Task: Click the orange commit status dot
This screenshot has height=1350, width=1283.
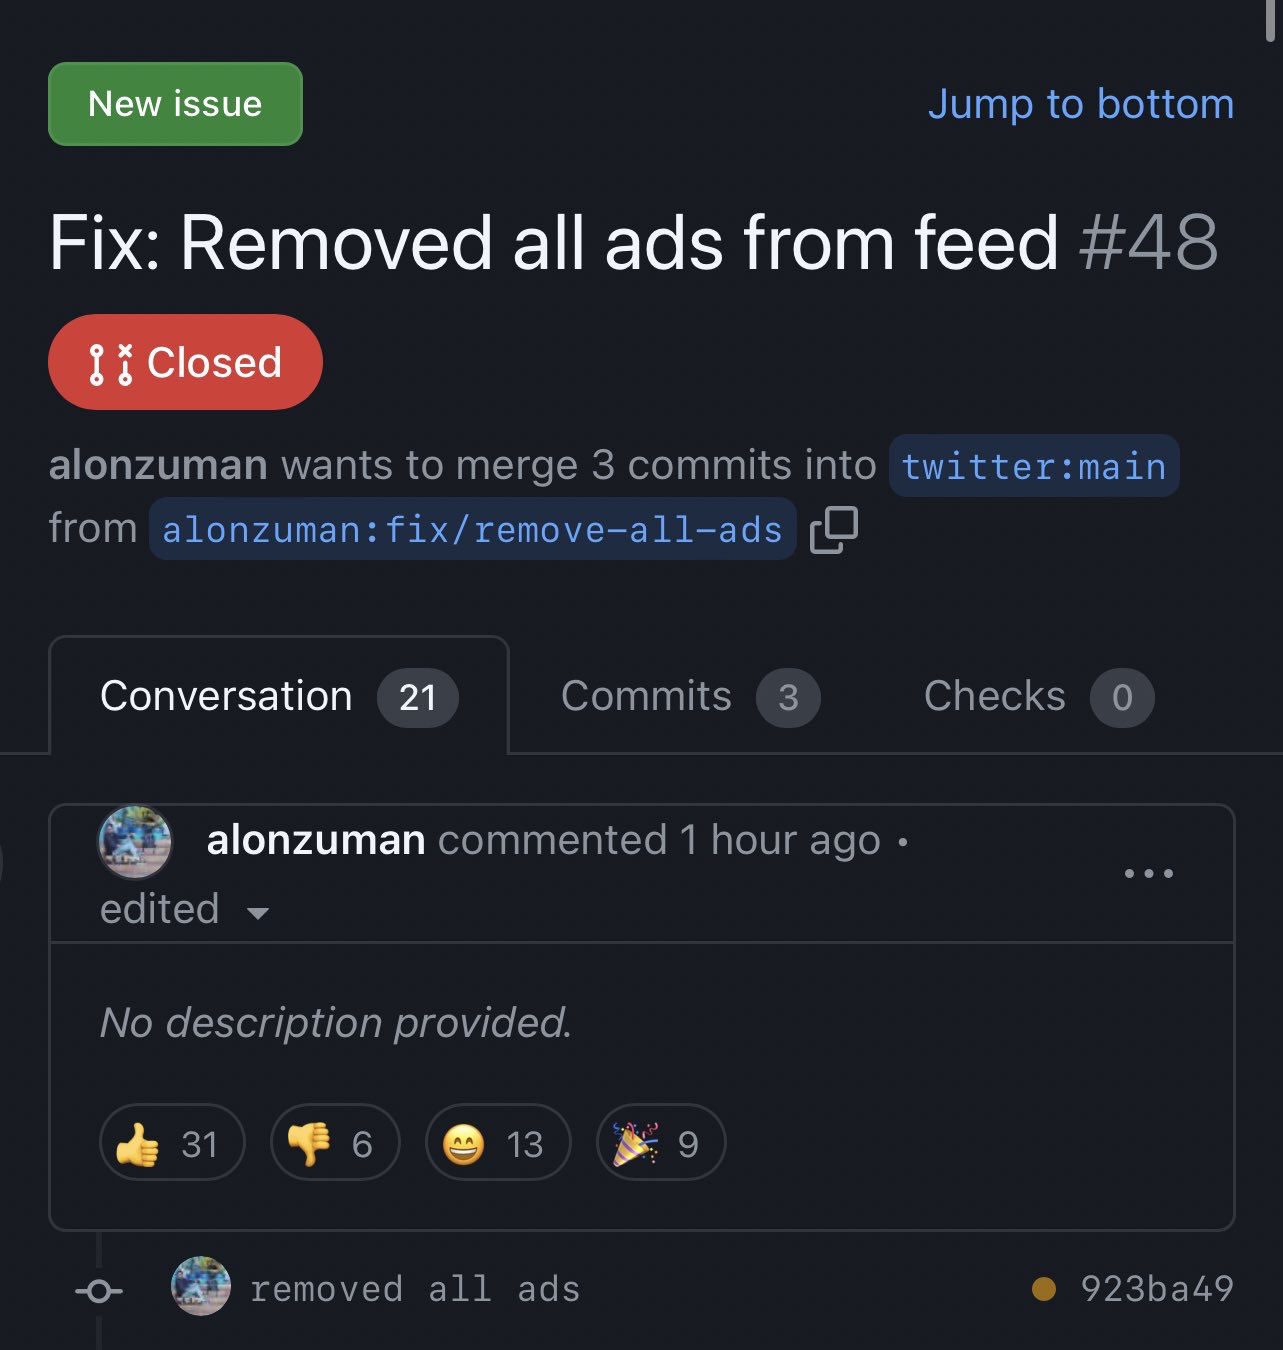Action: (x=1043, y=1289)
